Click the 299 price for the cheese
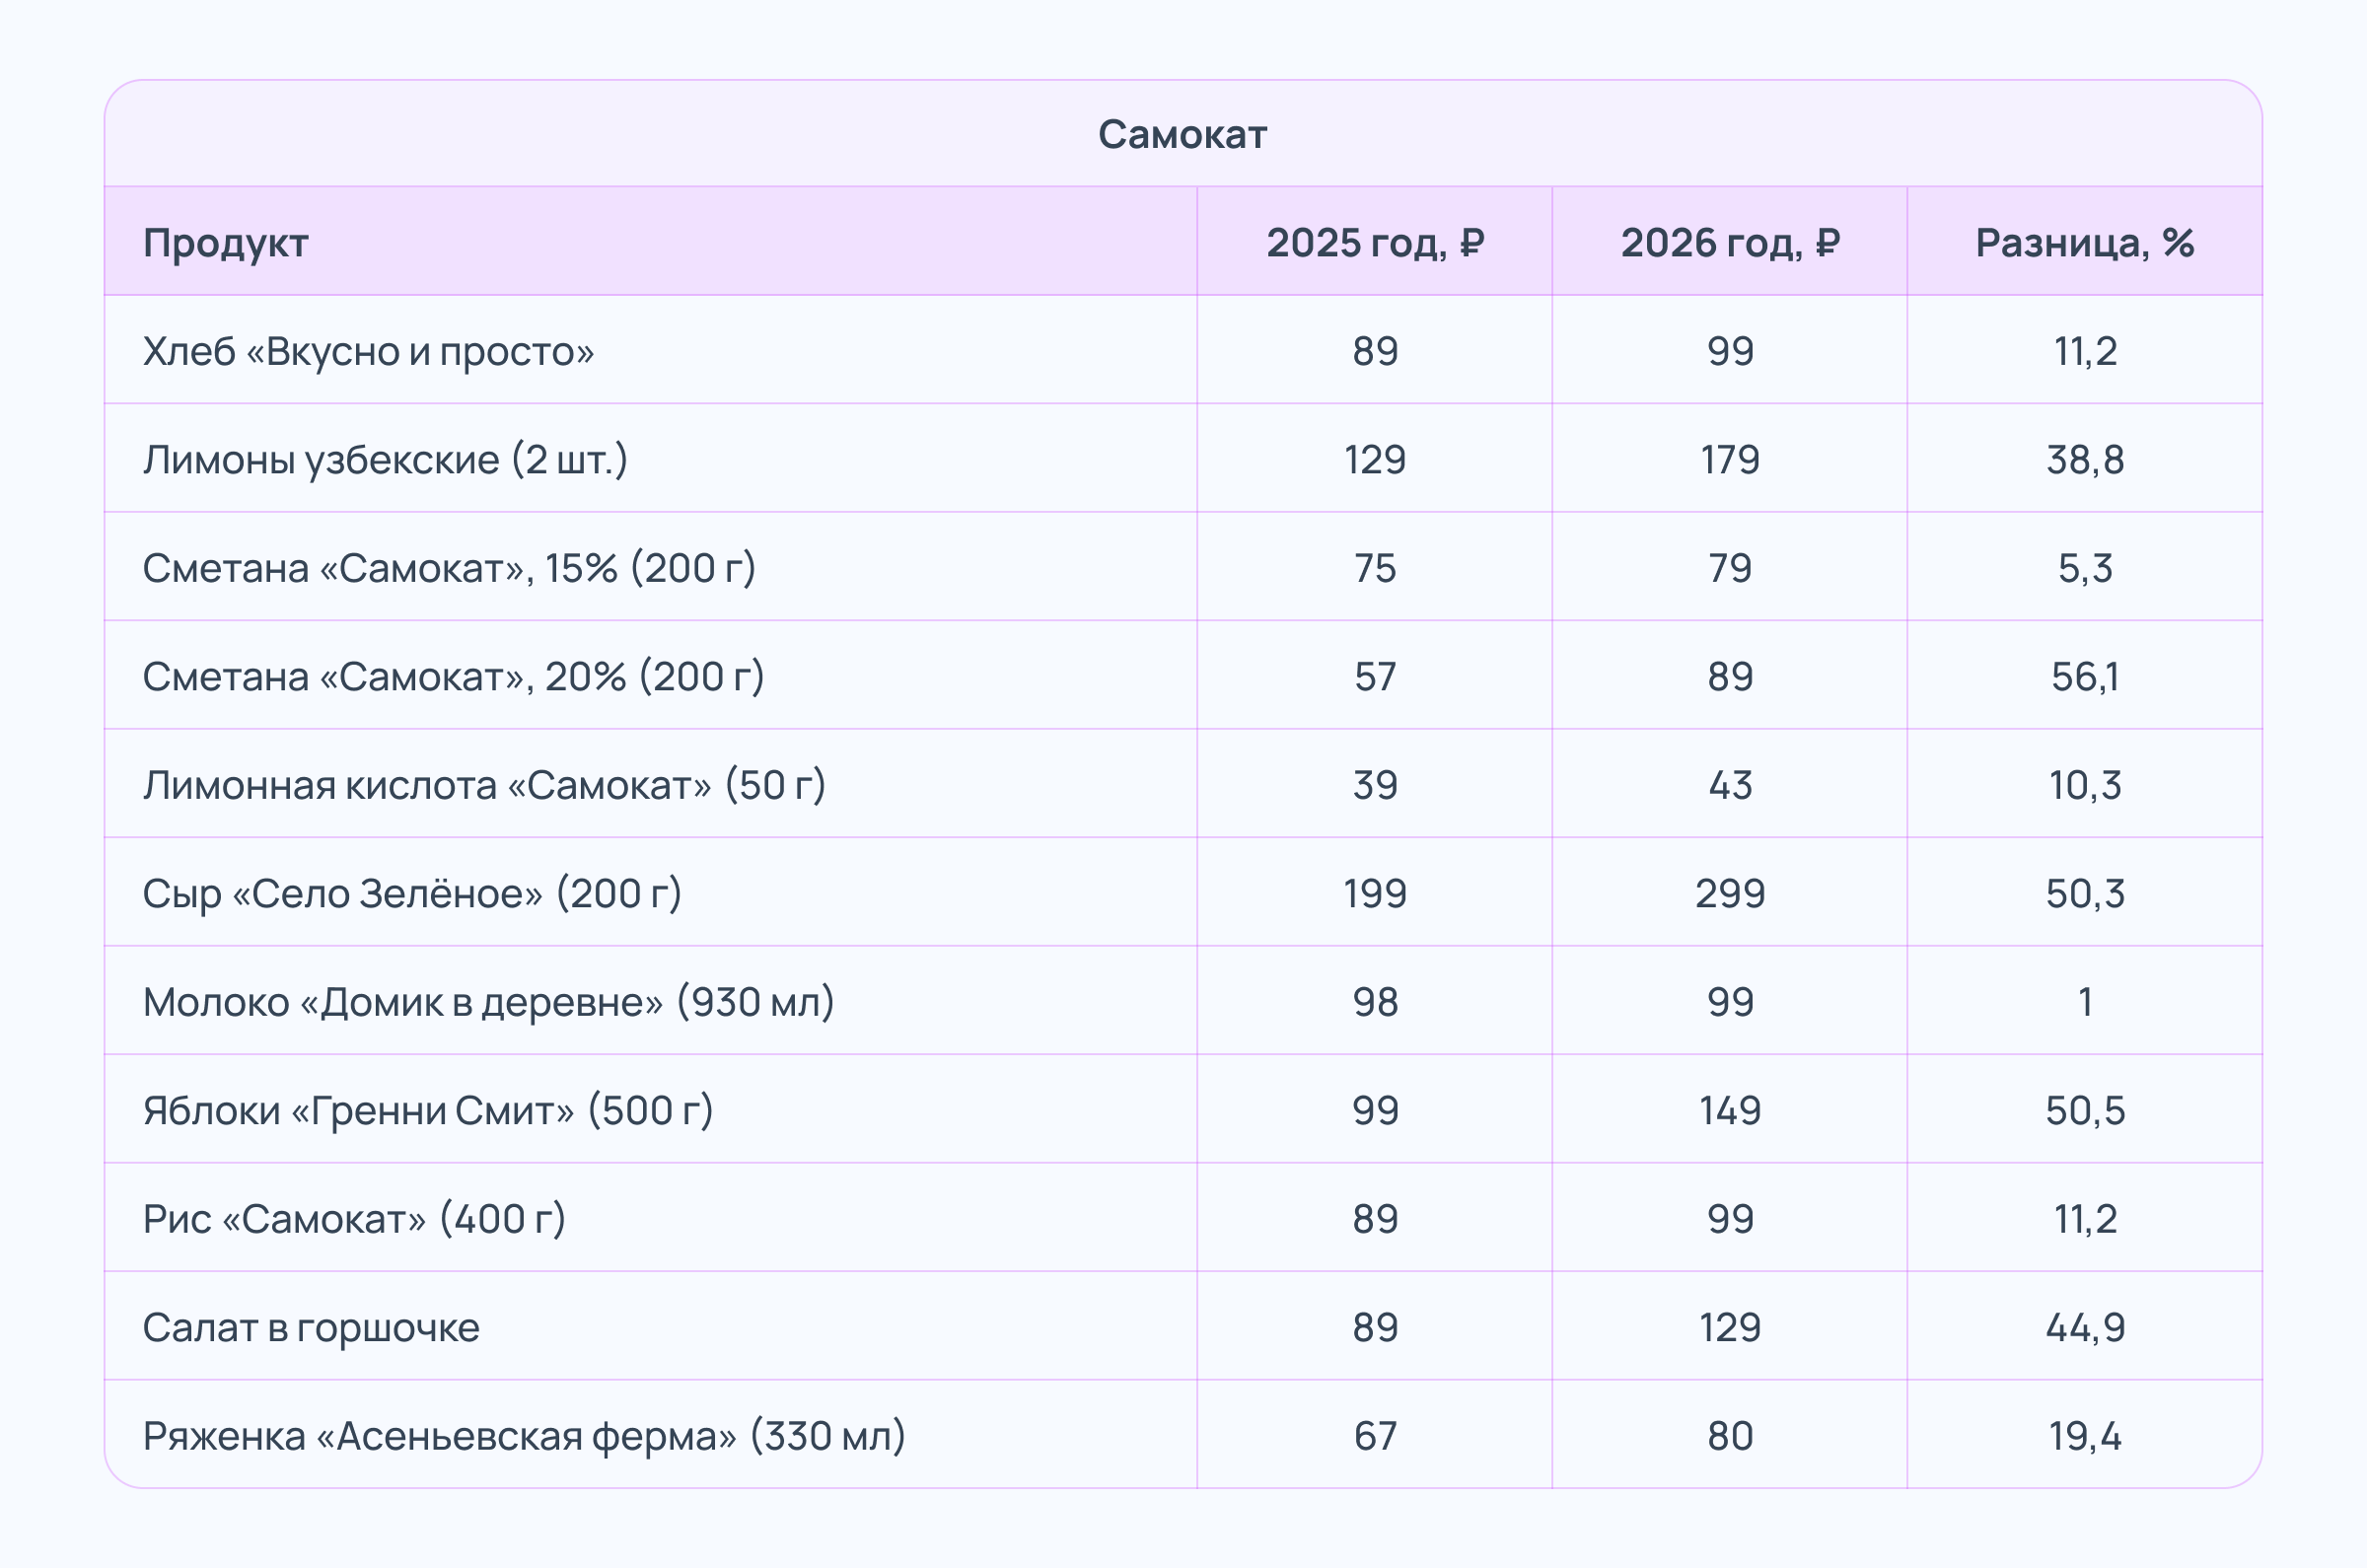The height and width of the screenshot is (1568, 2367). point(1729,894)
